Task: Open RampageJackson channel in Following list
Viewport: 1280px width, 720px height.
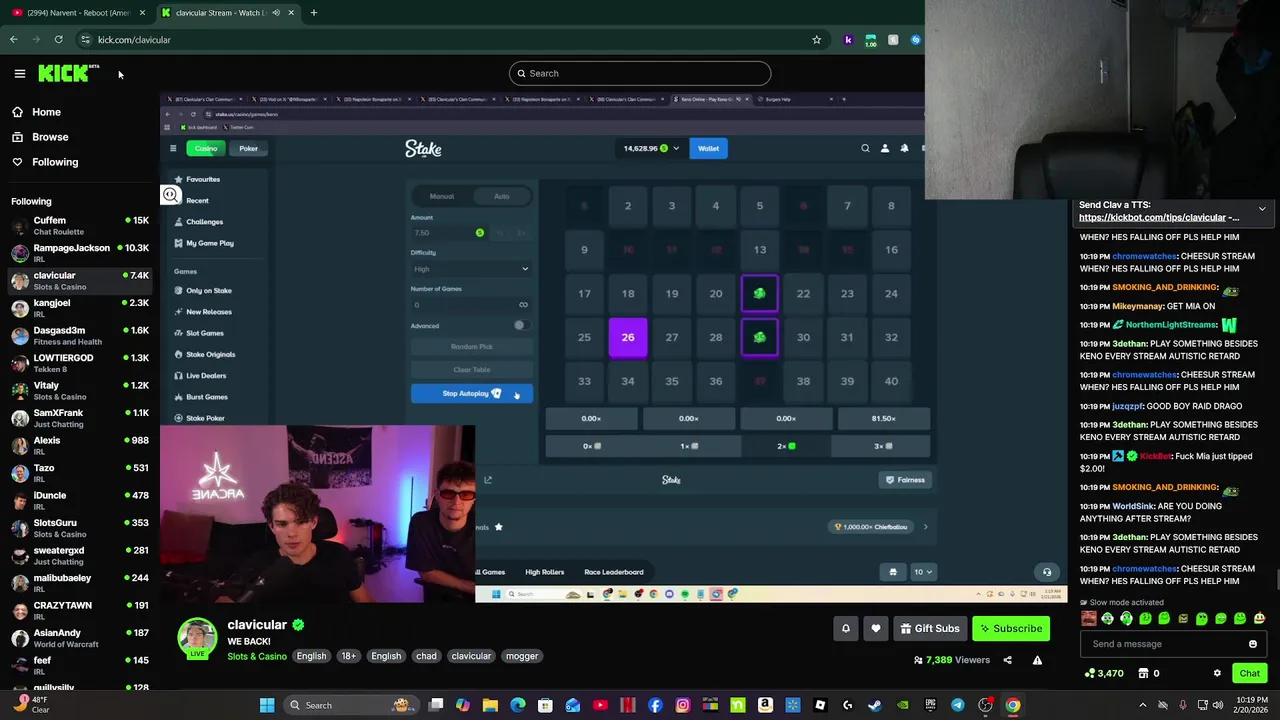Action: pyautogui.click(x=80, y=252)
